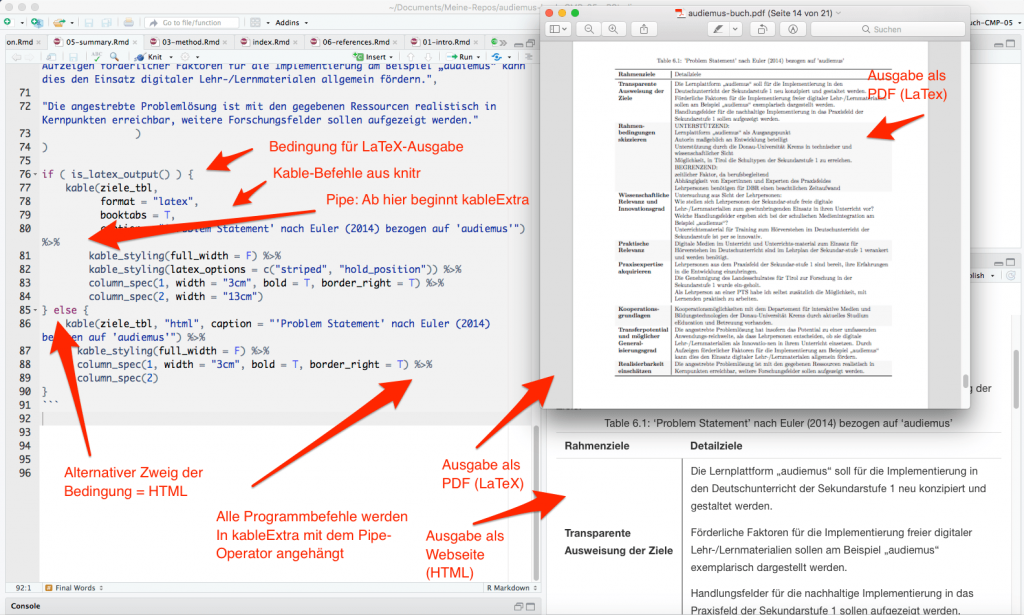Click the Save icon in main toolbar
This screenshot has width=1024, height=615.
coord(89,22)
